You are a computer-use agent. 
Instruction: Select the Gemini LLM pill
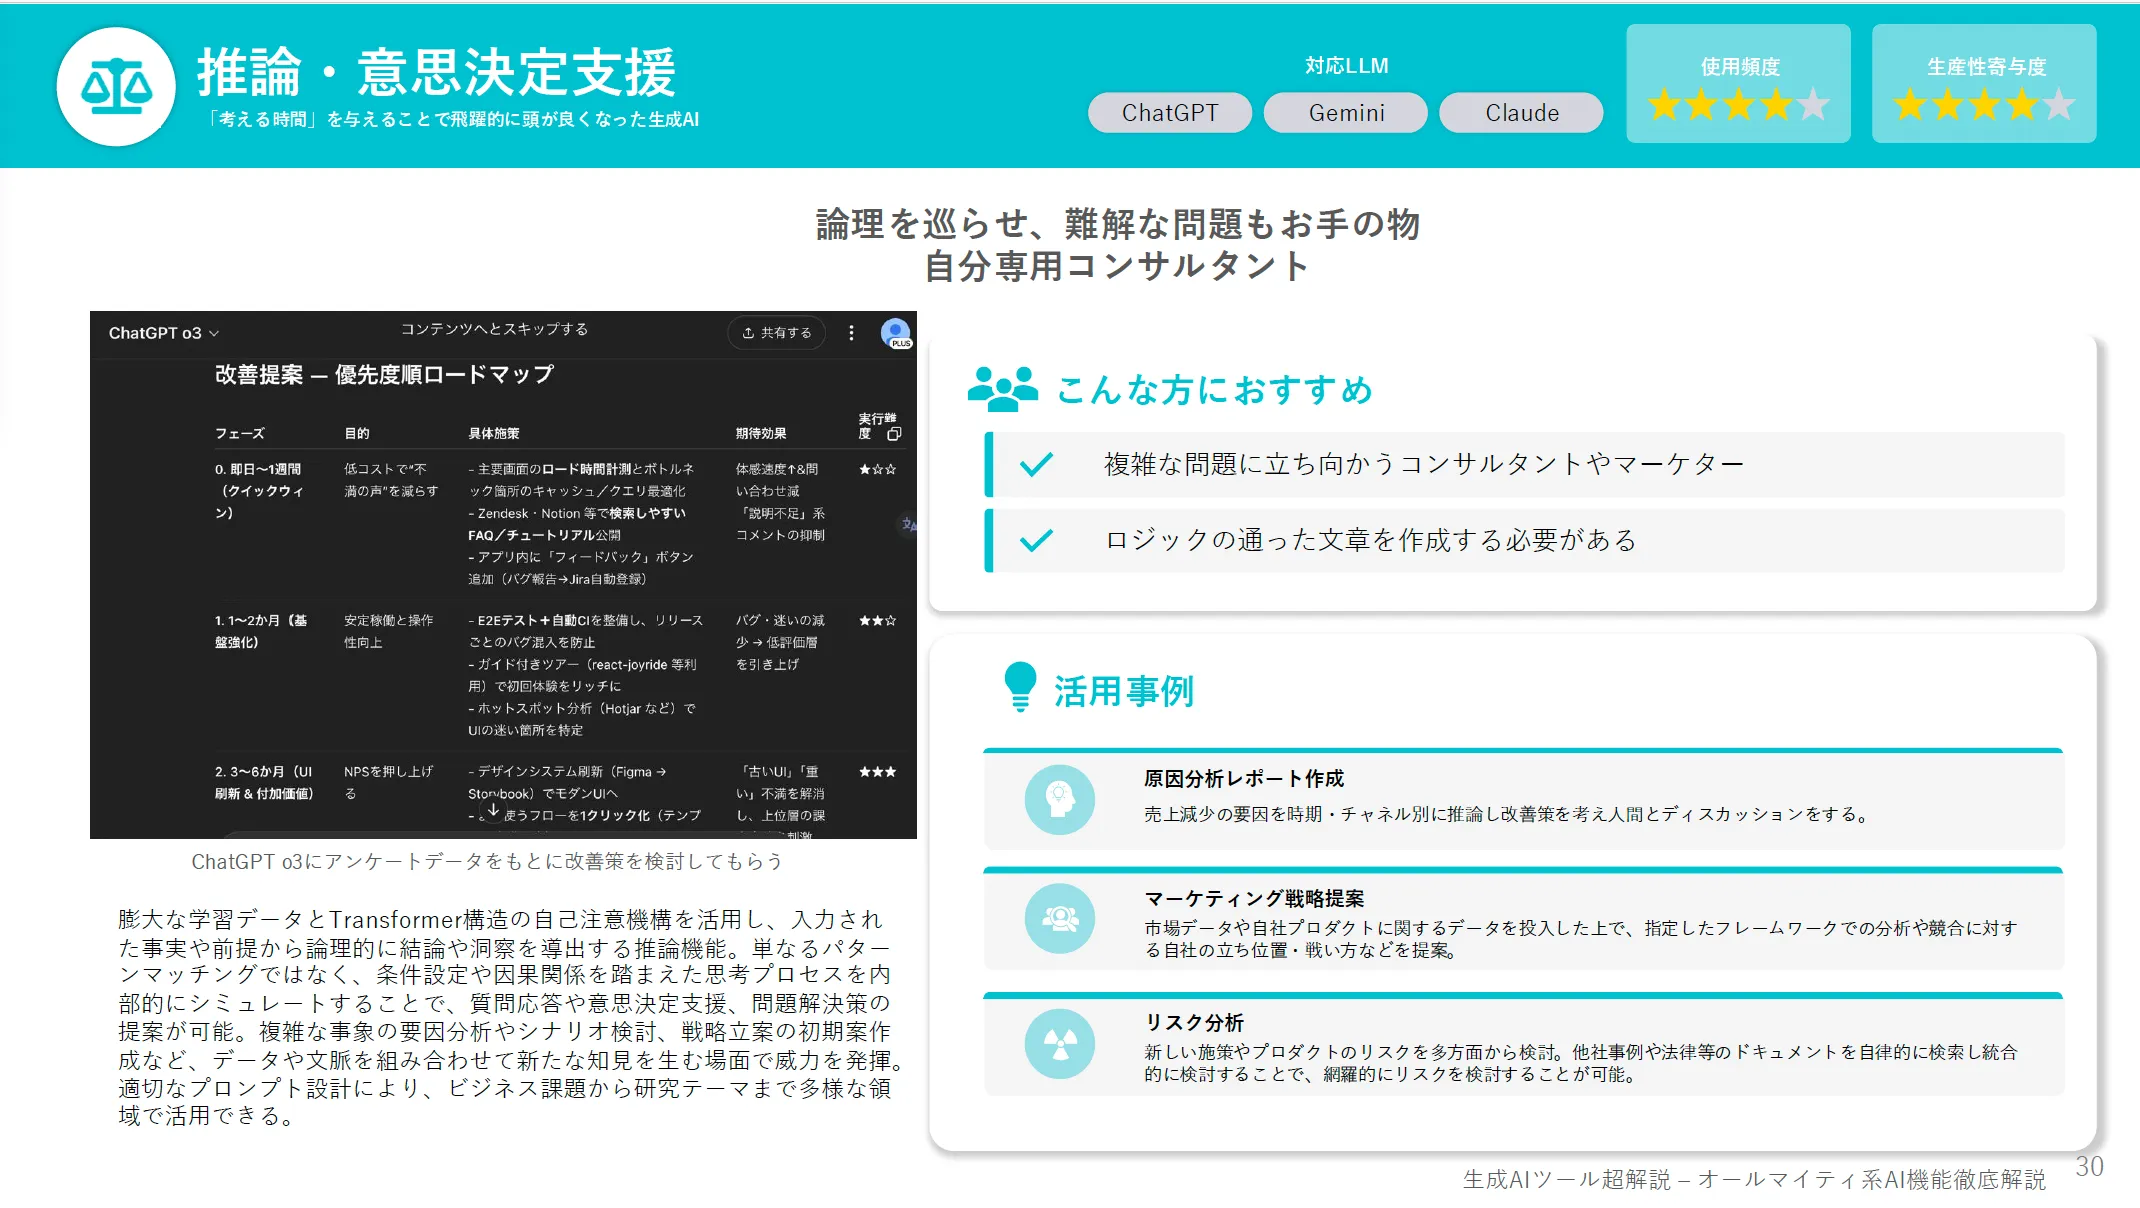[1346, 113]
